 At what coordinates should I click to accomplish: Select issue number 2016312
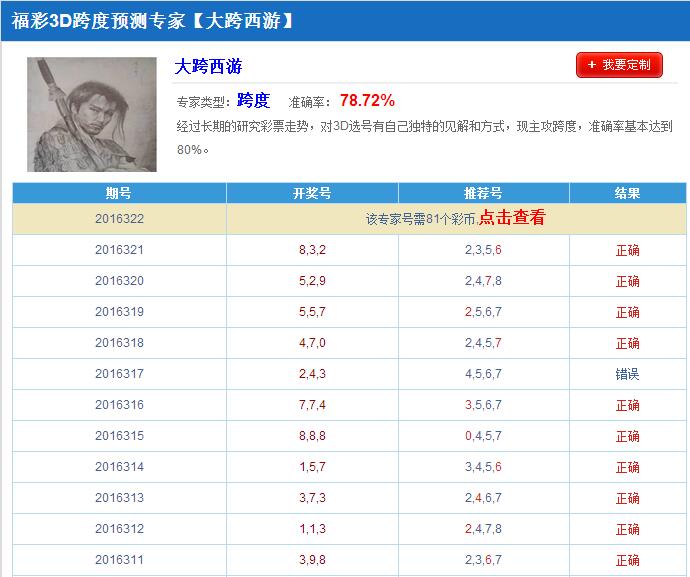coord(119,529)
